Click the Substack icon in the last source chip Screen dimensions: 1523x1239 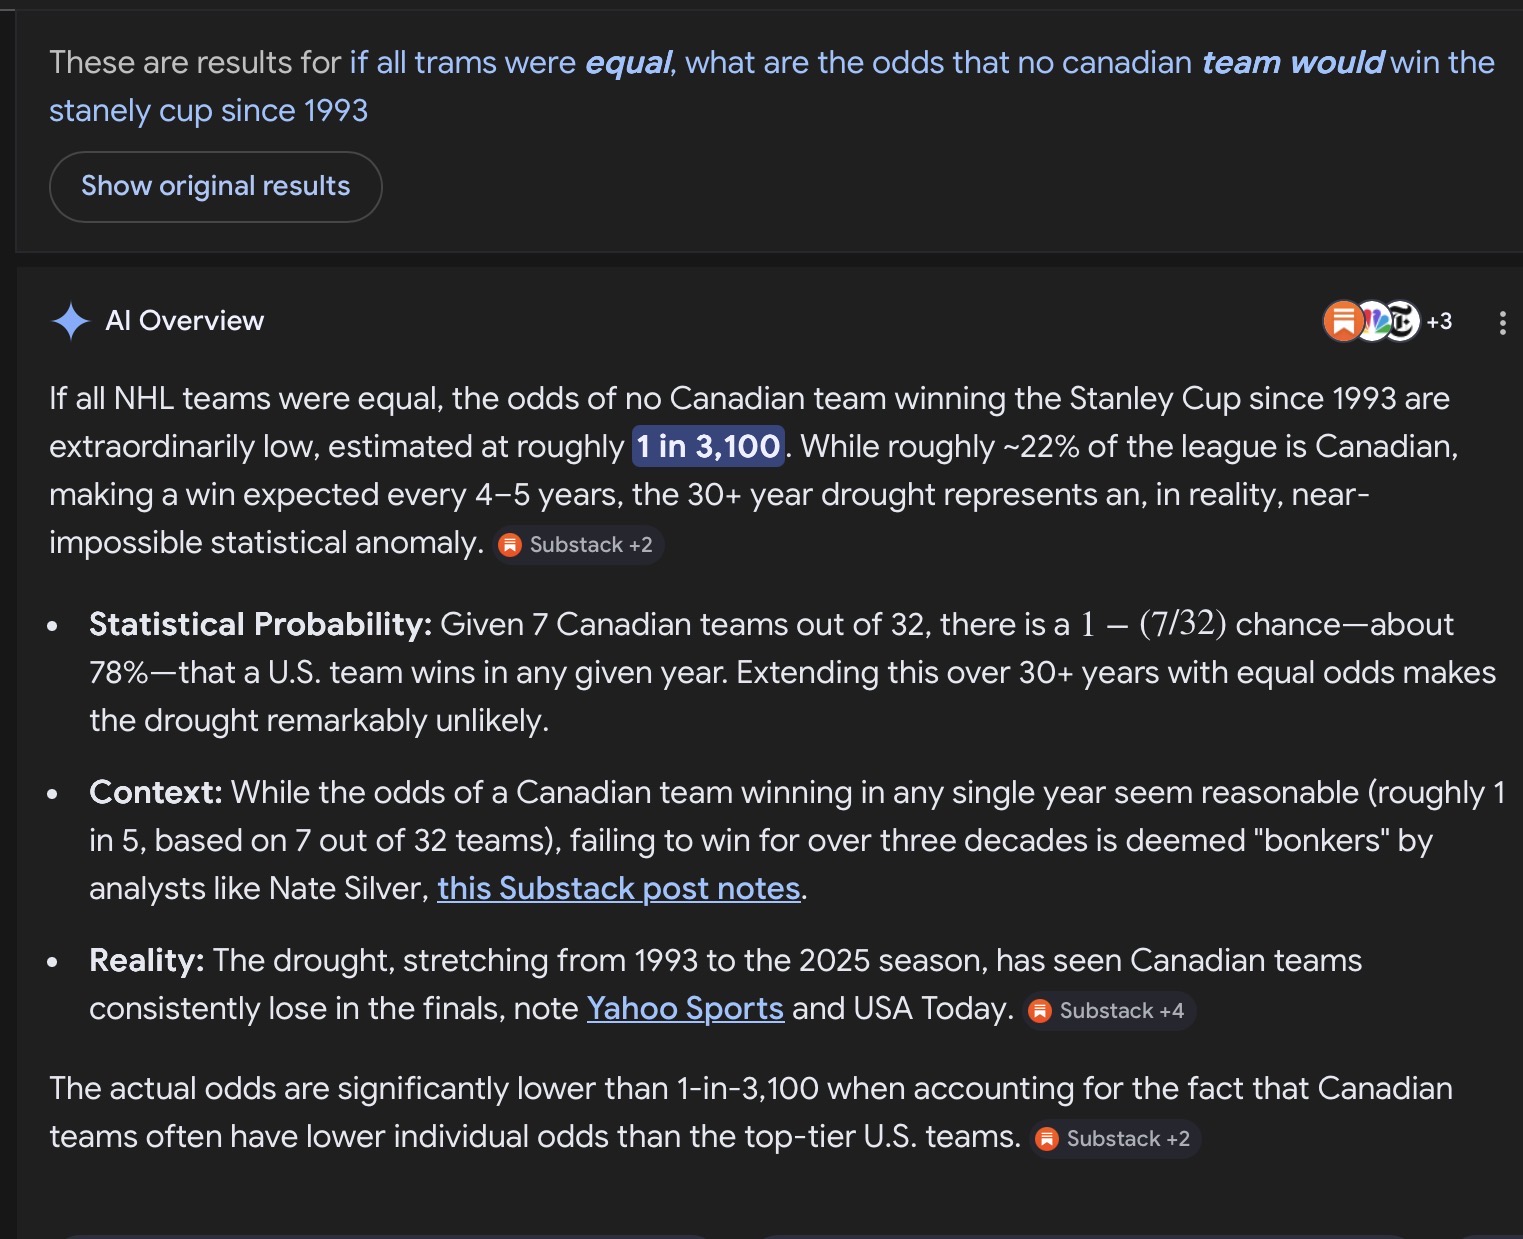click(x=1047, y=1139)
